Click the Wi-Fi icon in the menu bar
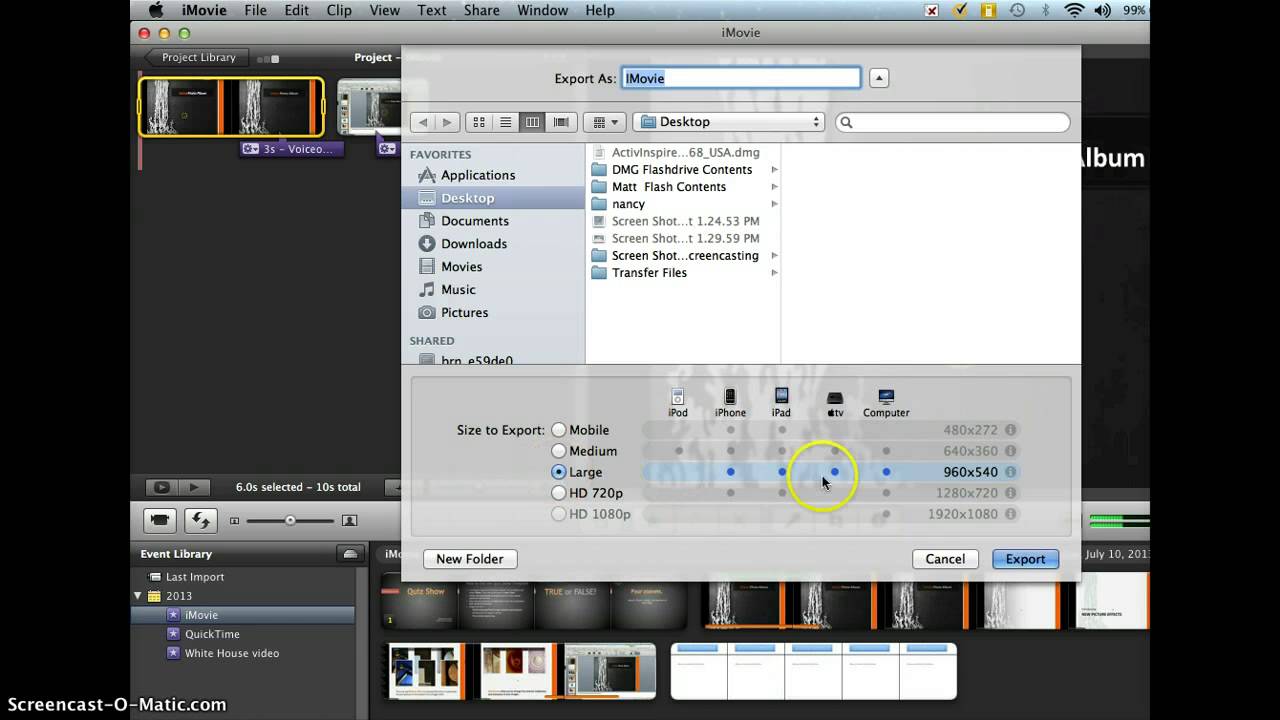 click(1075, 10)
